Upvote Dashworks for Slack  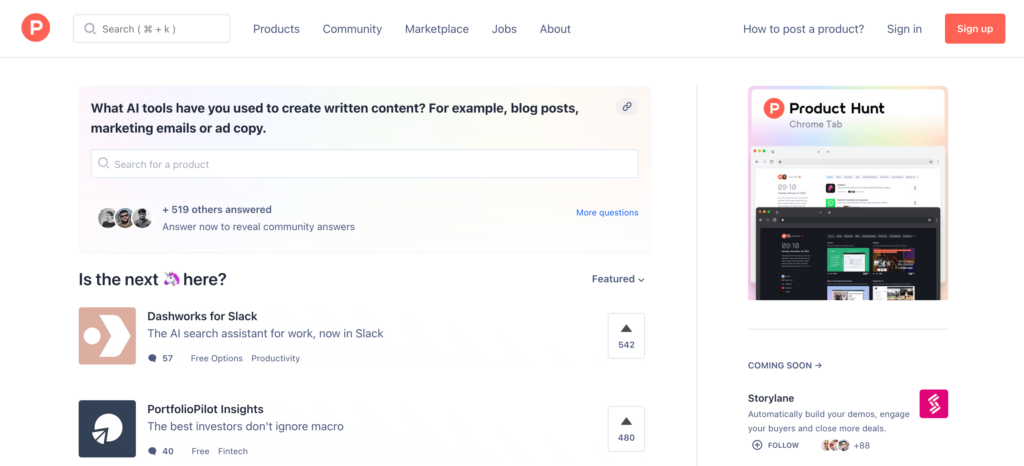pos(626,336)
